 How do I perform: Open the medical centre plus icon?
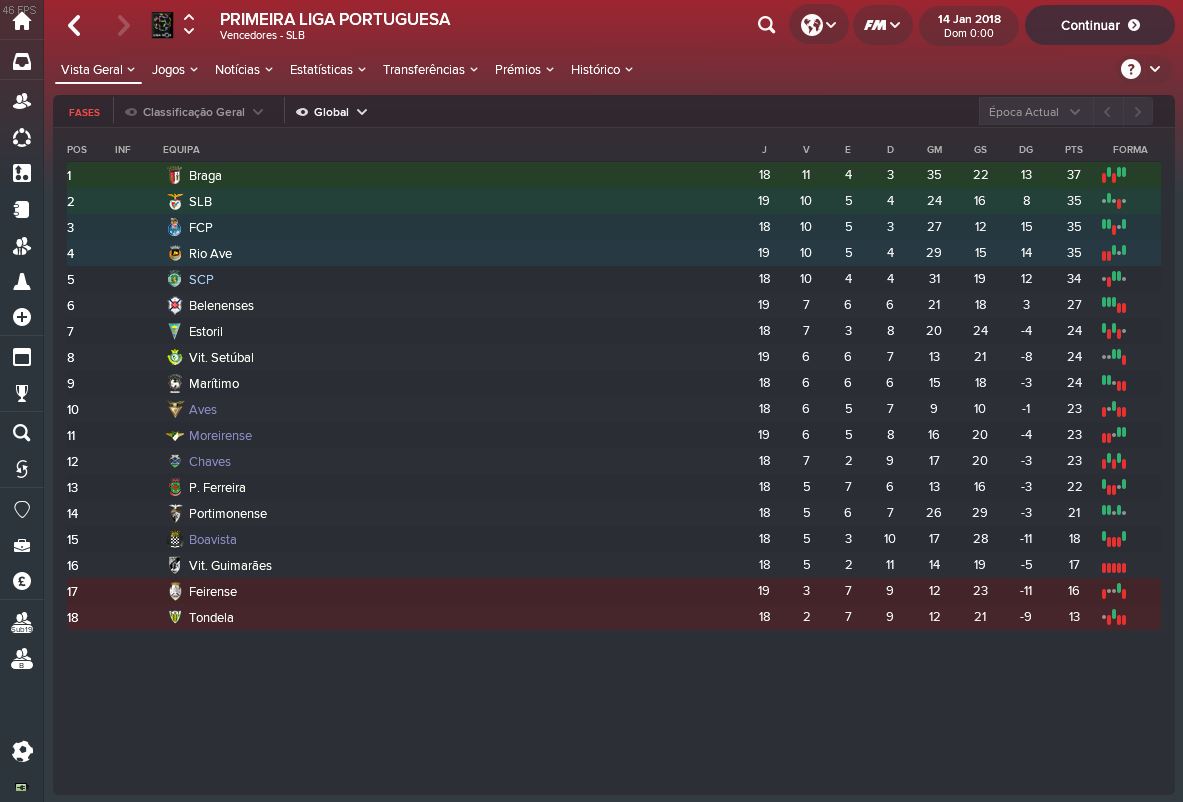(21, 317)
